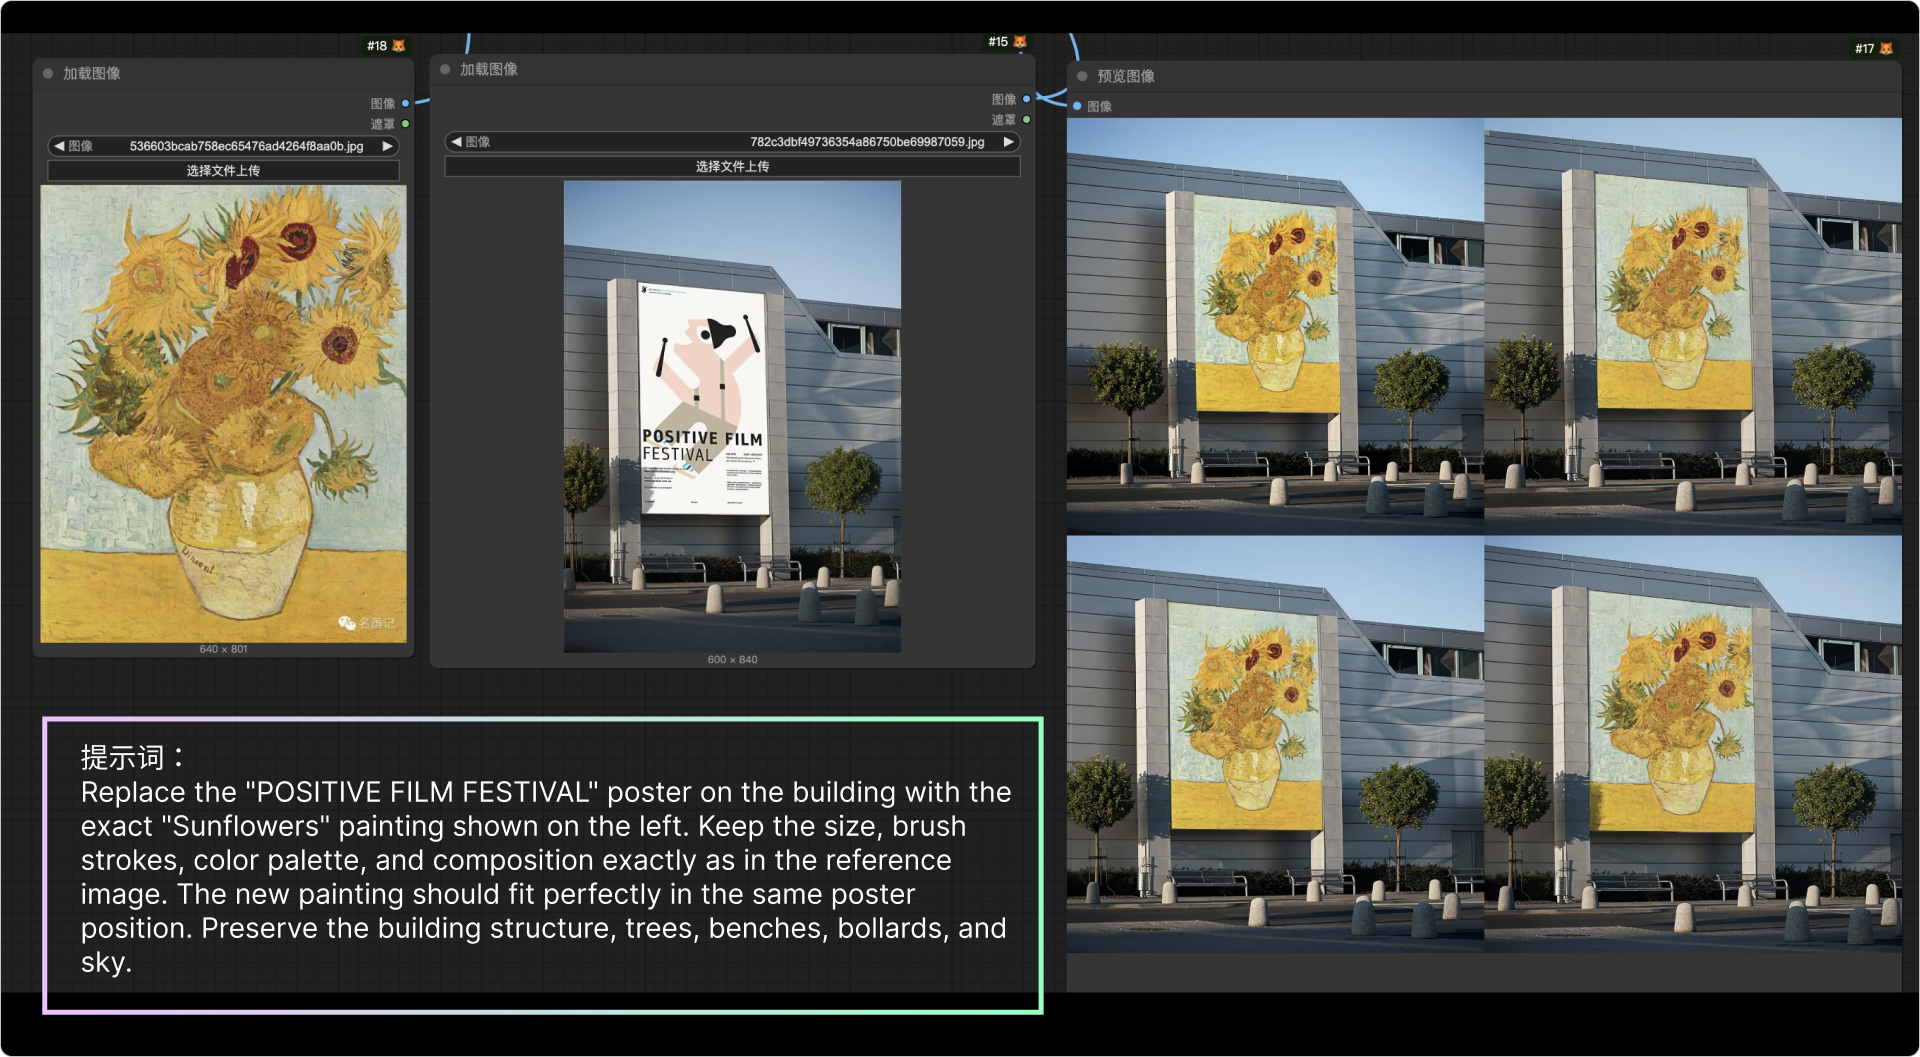
Task: Open the top-left preview result image
Action: coord(1275,326)
